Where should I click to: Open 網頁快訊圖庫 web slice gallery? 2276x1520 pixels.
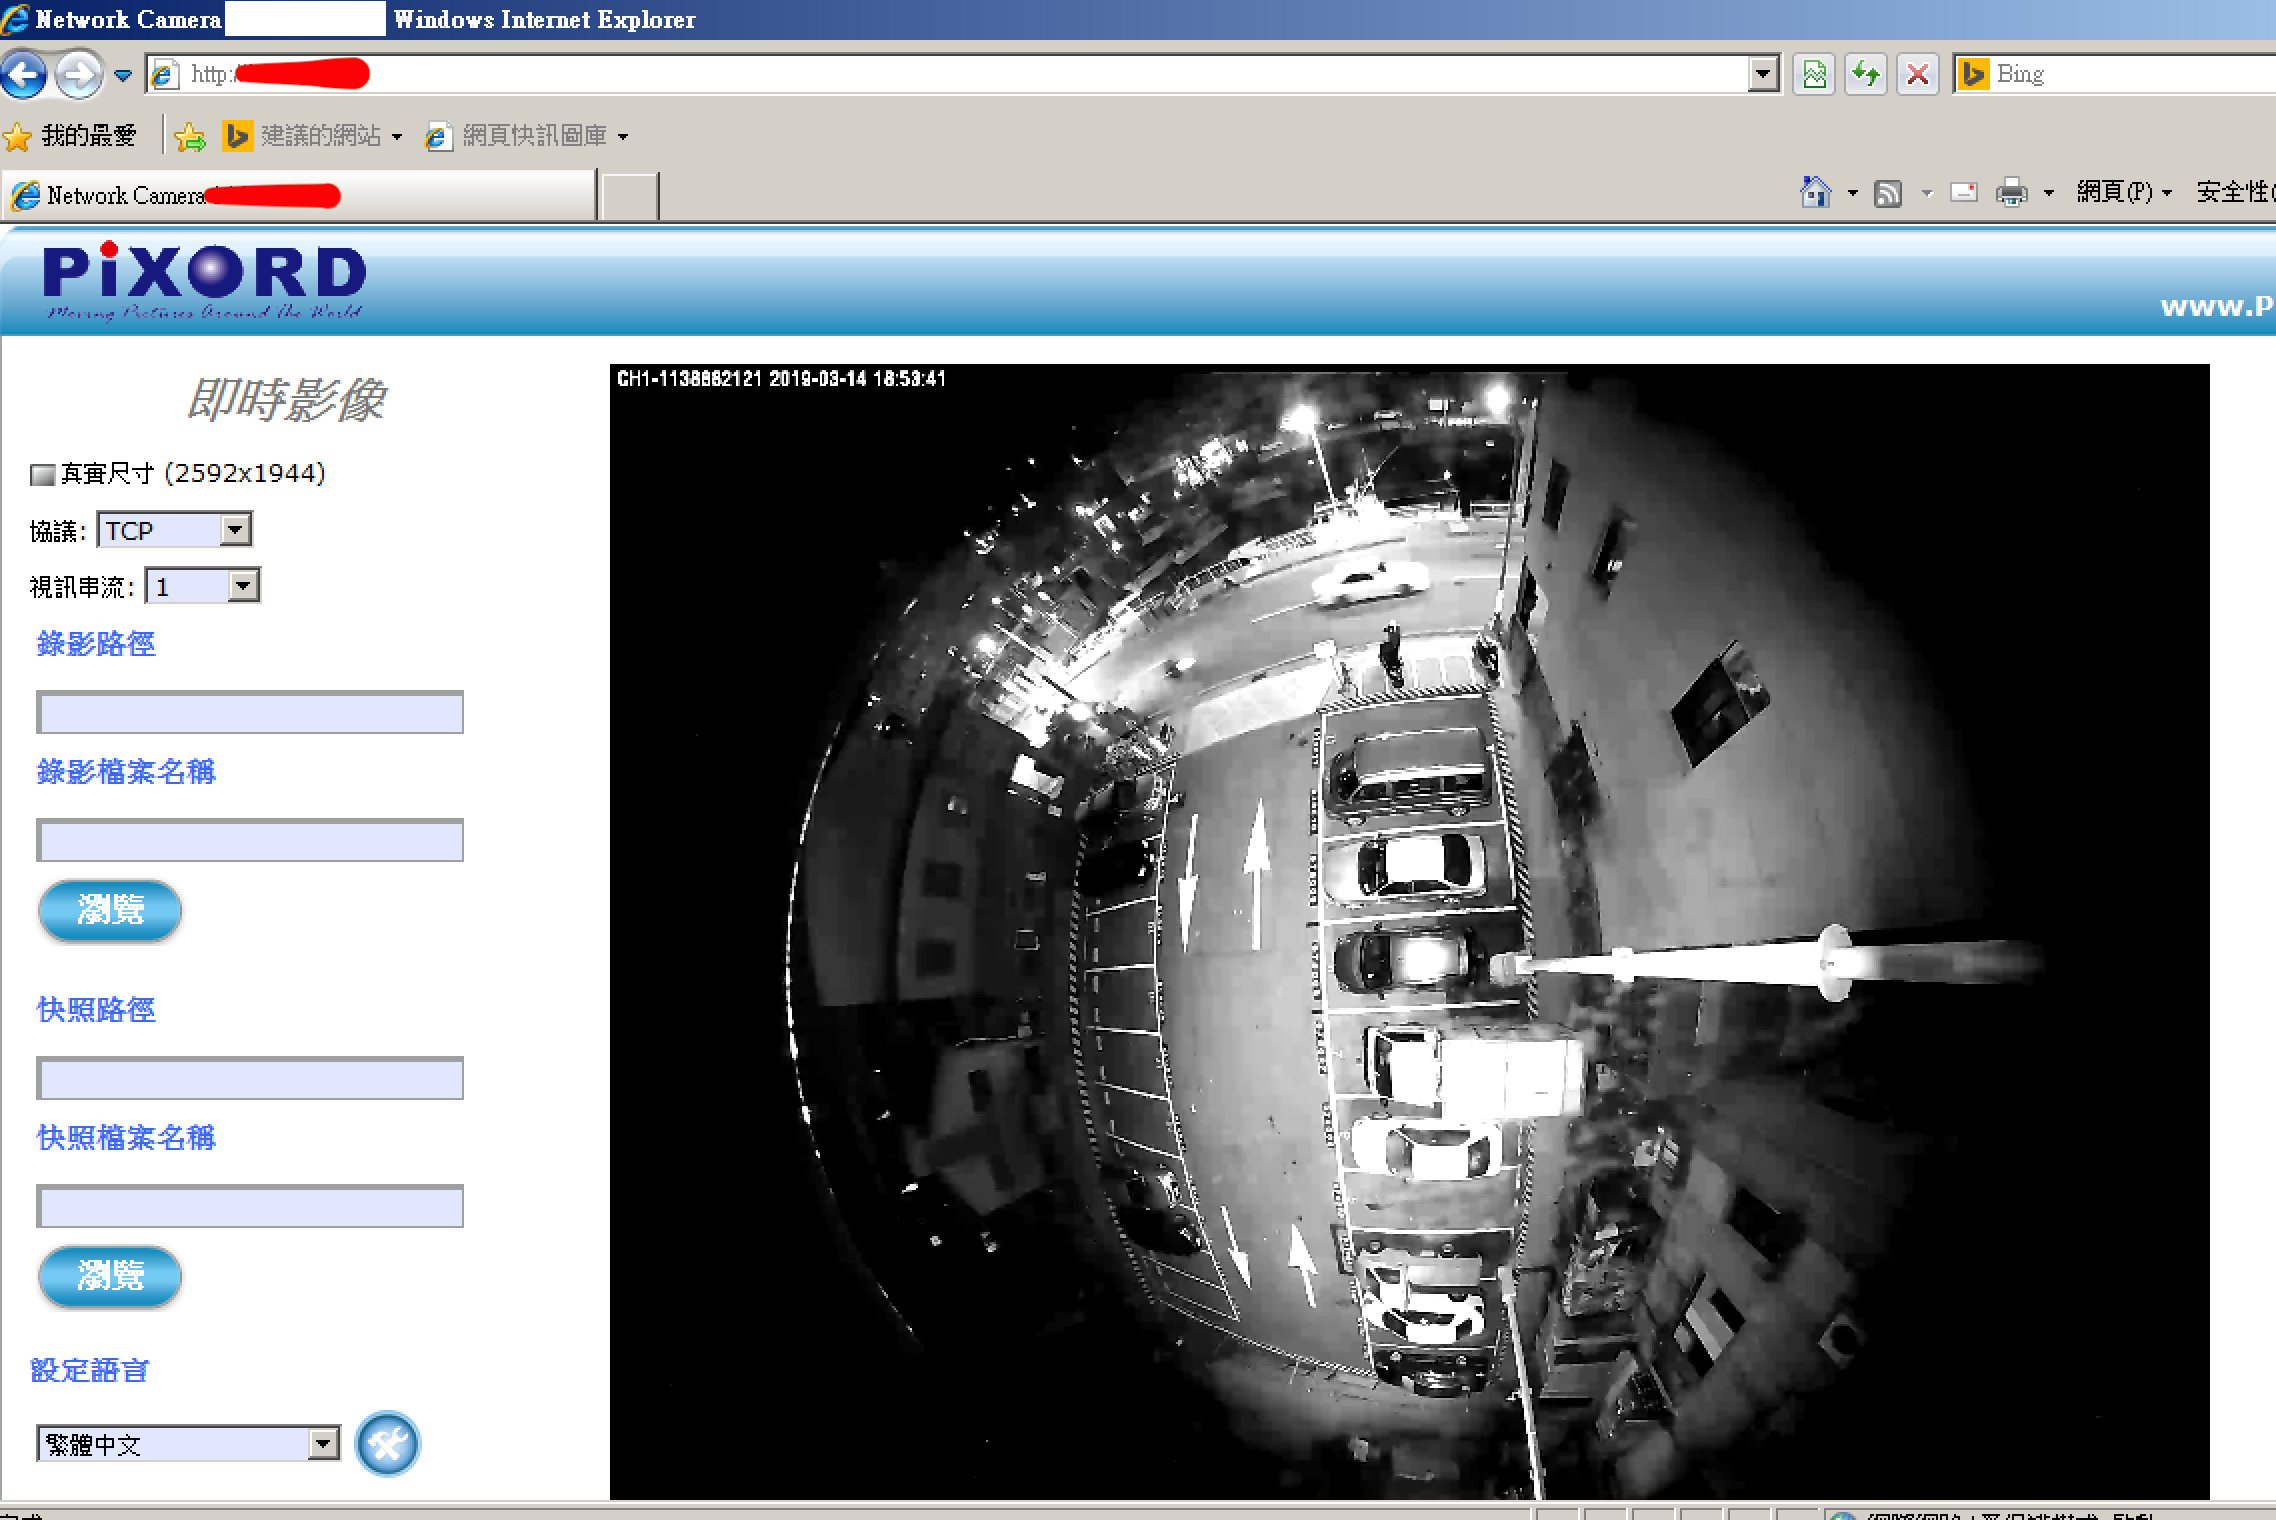pyautogui.click(x=527, y=136)
